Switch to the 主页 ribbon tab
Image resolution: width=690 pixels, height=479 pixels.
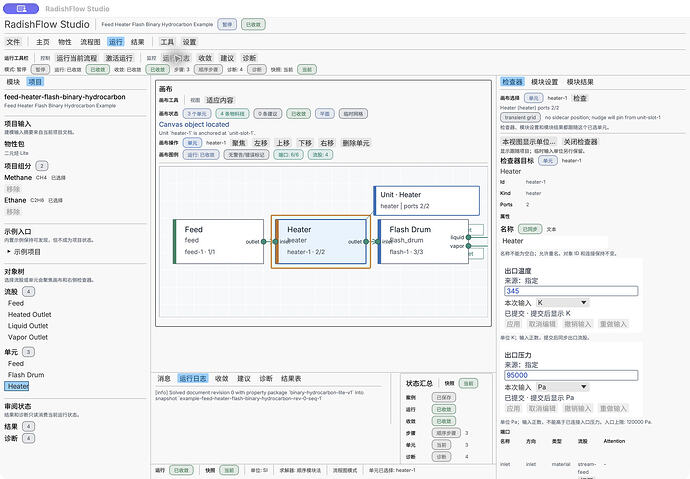pyautogui.click(x=43, y=42)
